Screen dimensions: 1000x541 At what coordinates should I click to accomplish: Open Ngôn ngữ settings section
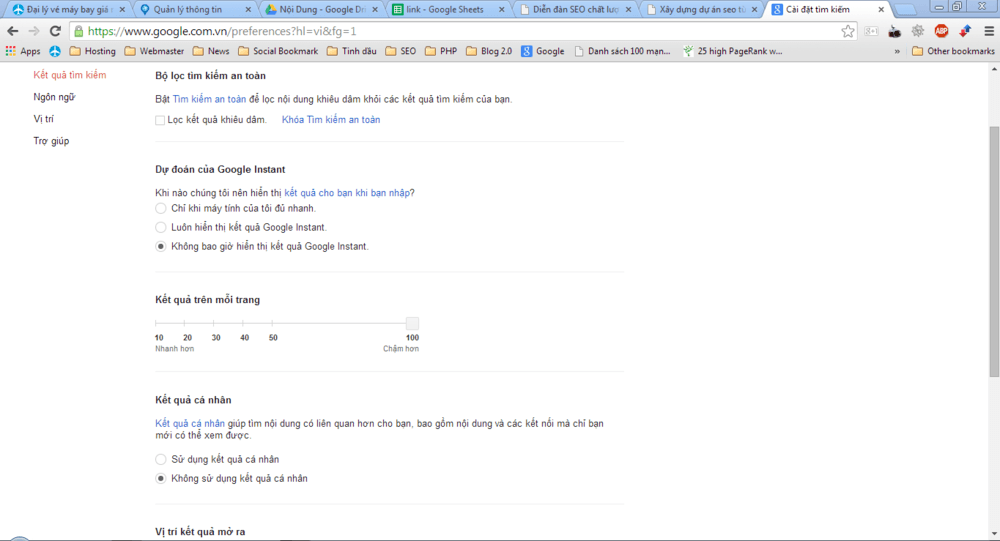point(54,97)
